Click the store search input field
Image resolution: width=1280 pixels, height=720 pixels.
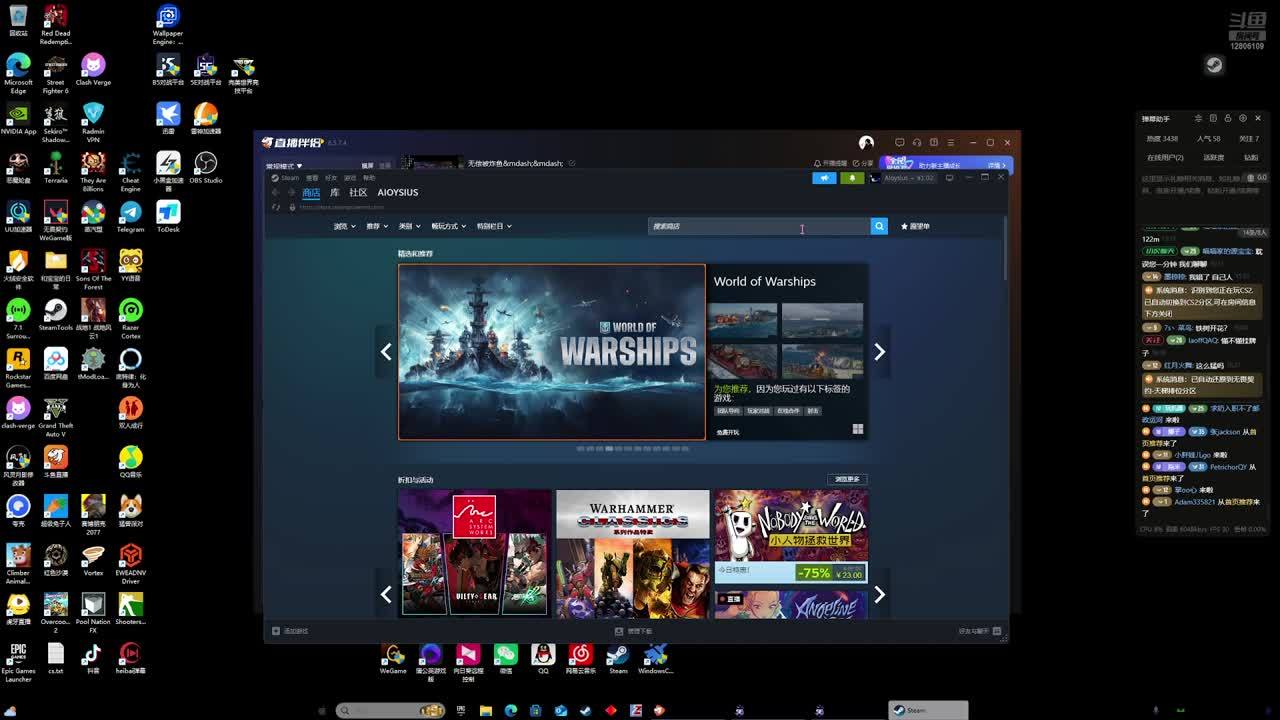(758, 226)
